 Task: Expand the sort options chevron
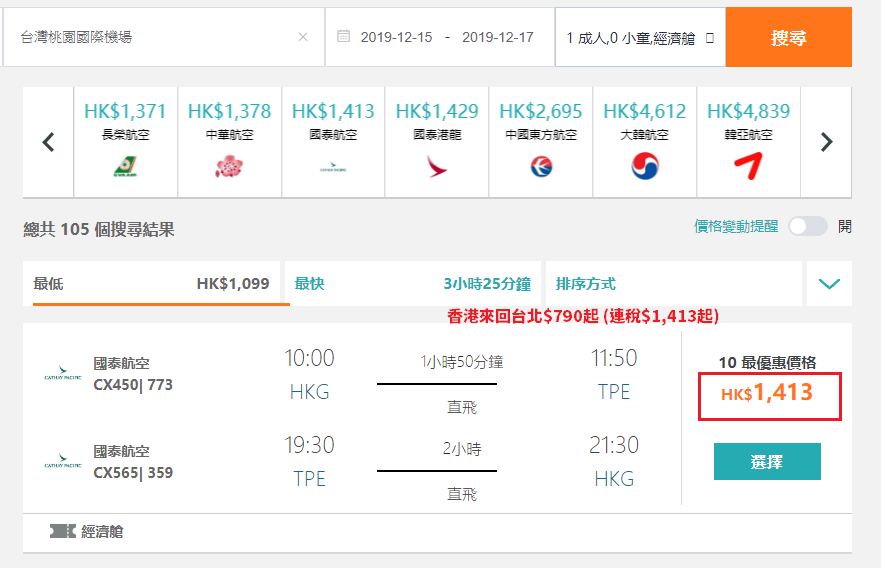click(x=829, y=283)
